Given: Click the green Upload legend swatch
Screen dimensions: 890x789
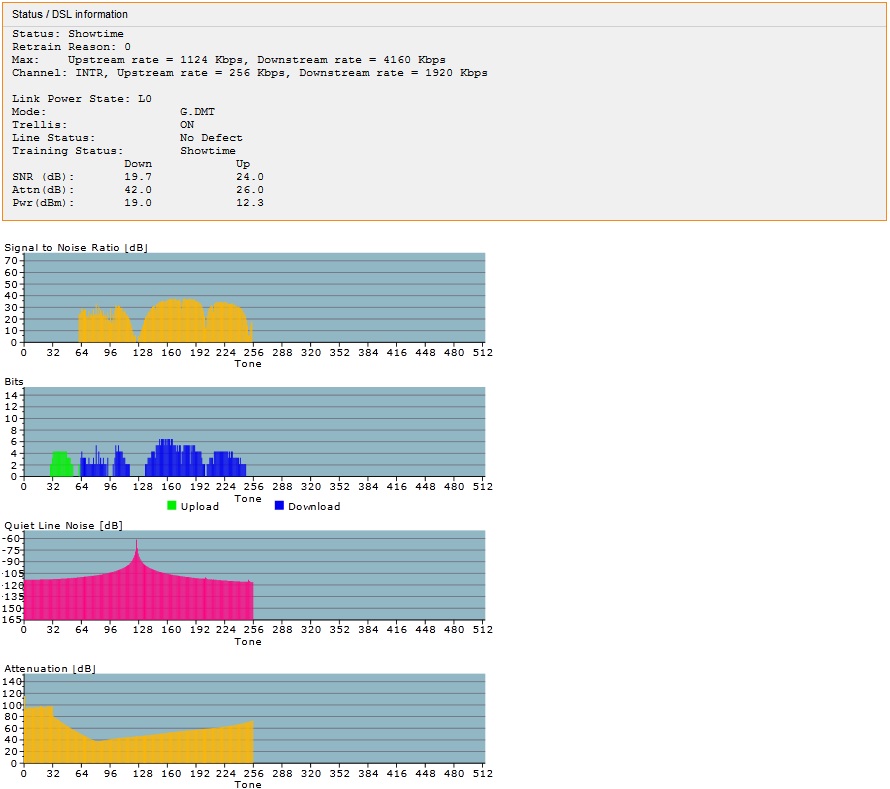Looking at the screenshot, I should (172, 506).
